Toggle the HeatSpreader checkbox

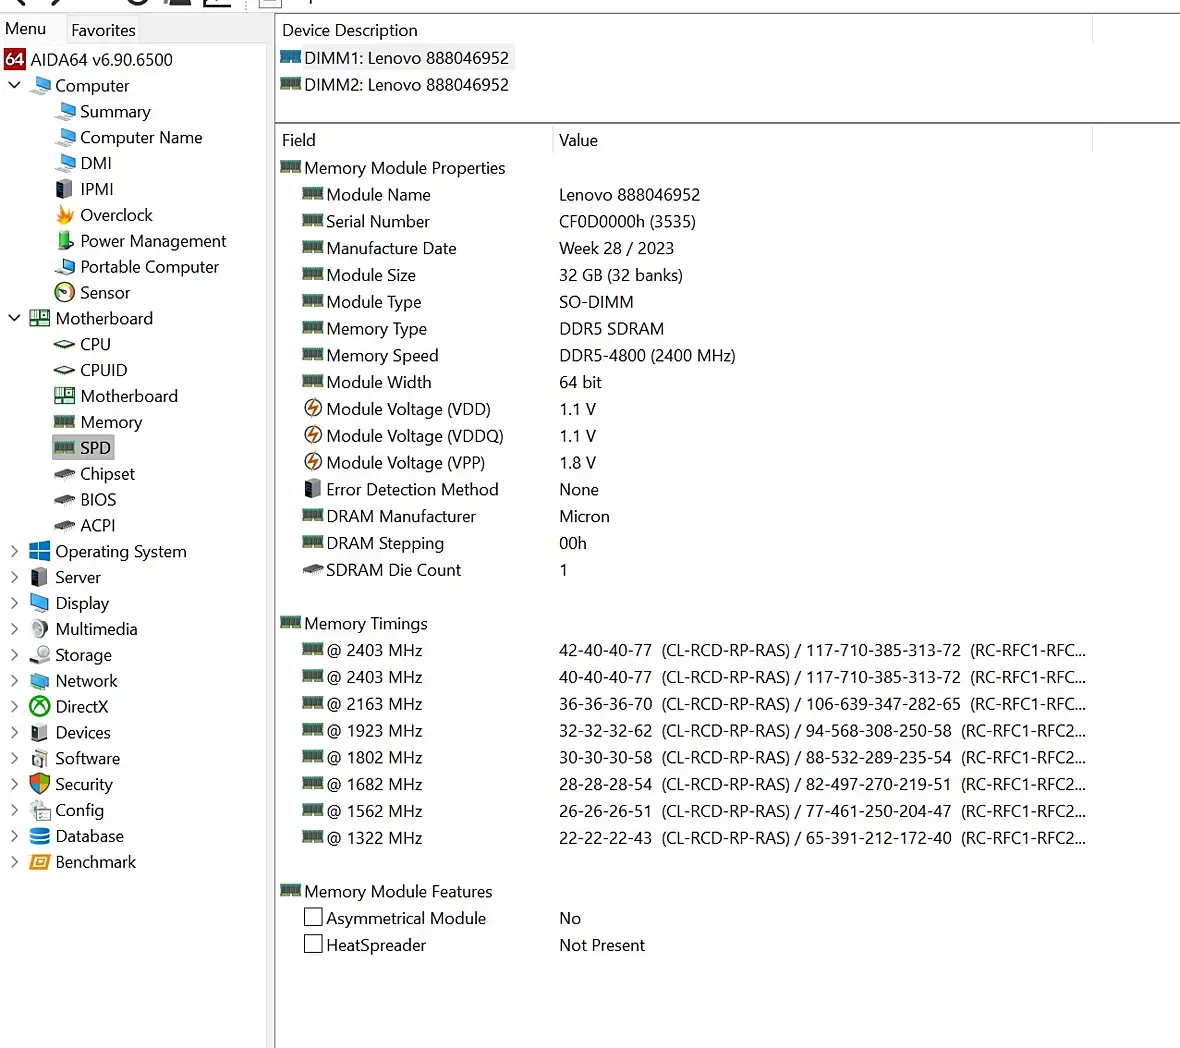coord(313,944)
